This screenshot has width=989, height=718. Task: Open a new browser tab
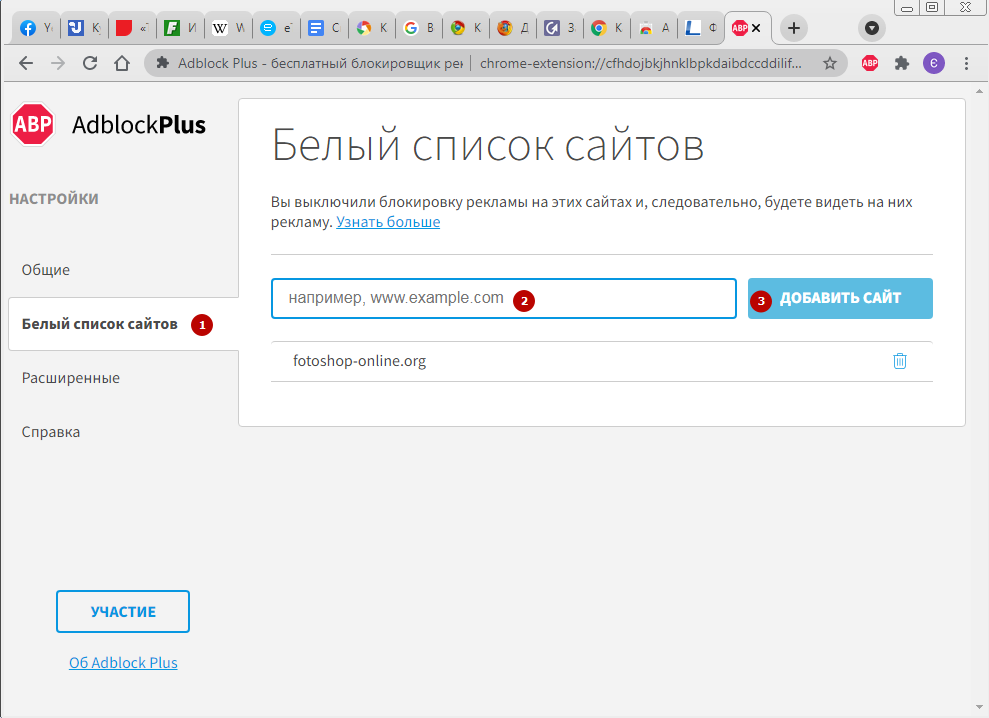[x=793, y=28]
